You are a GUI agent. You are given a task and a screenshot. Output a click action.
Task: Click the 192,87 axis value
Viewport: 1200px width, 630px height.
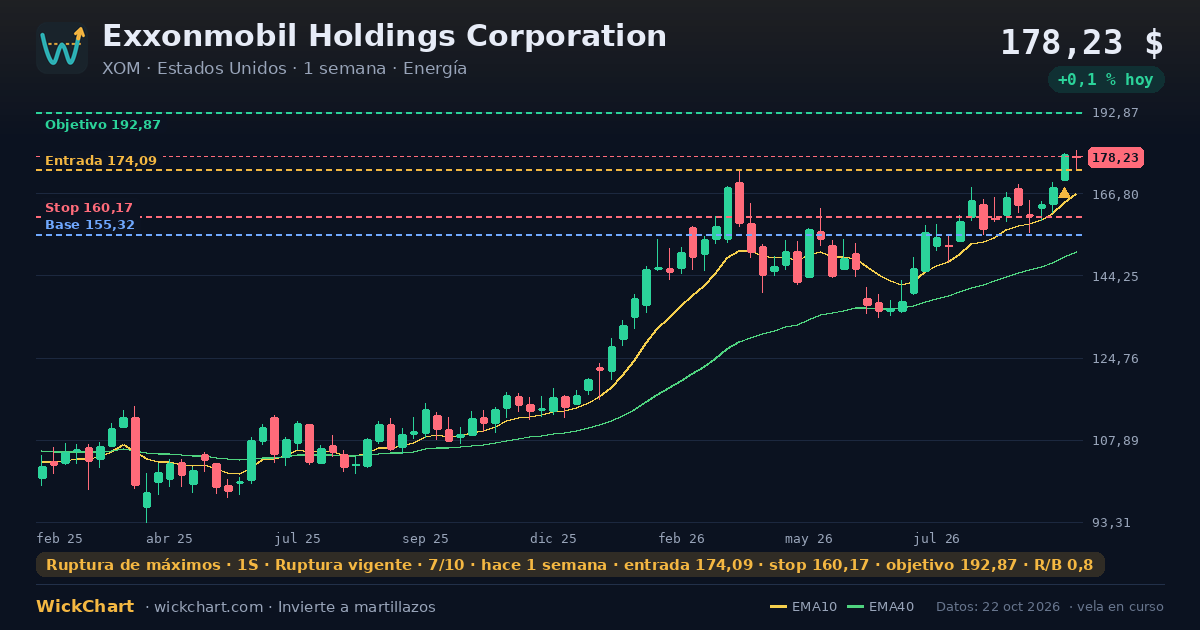[x=1115, y=113]
